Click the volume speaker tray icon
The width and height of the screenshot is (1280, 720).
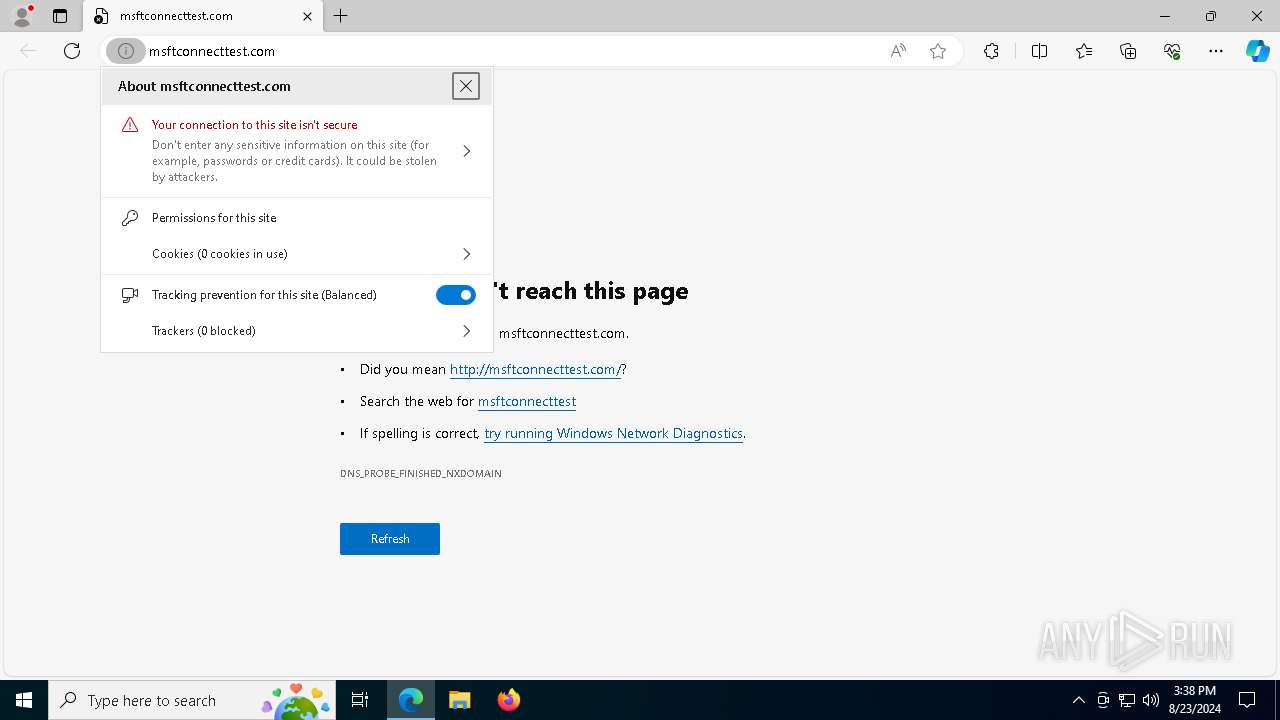(x=1151, y=700)
